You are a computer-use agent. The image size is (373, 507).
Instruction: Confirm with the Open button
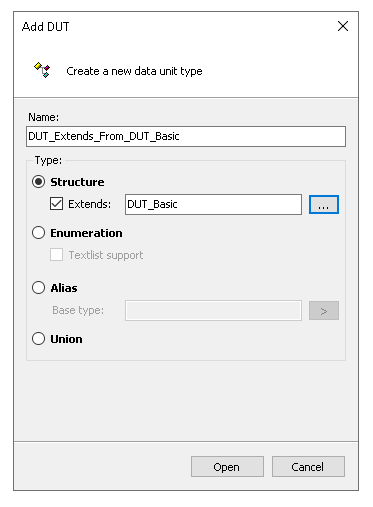(227, 467)
